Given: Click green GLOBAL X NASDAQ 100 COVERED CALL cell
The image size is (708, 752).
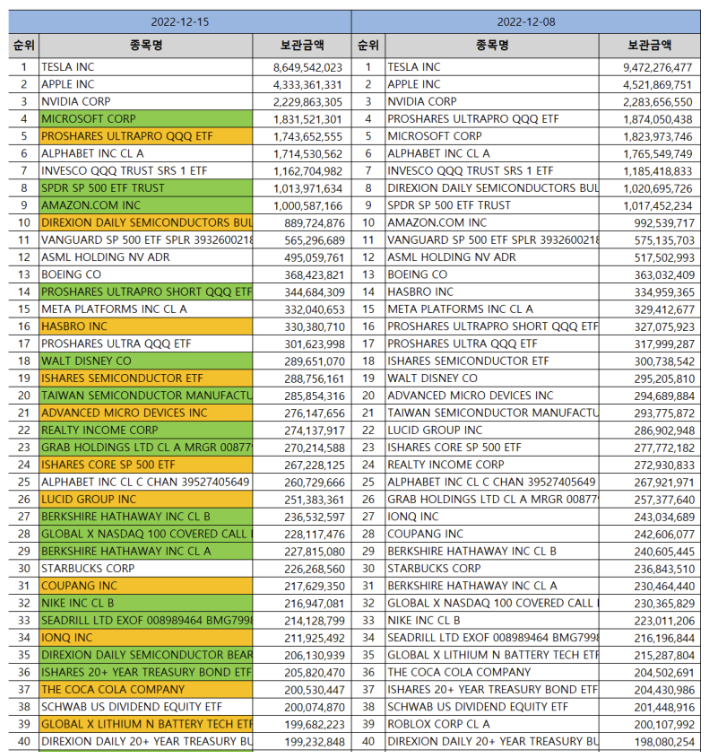Looking at the screenshot, I should [x=146, y=534].
